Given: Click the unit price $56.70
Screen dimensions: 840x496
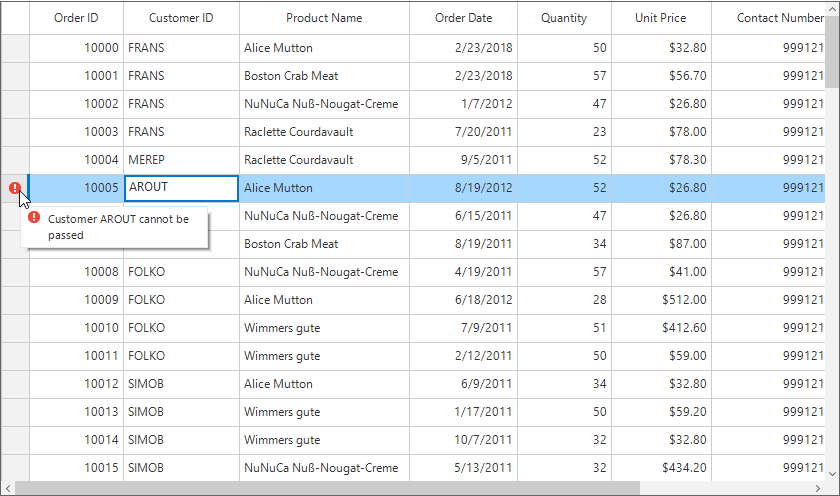Looking at the screenshot, I should 662,76.
